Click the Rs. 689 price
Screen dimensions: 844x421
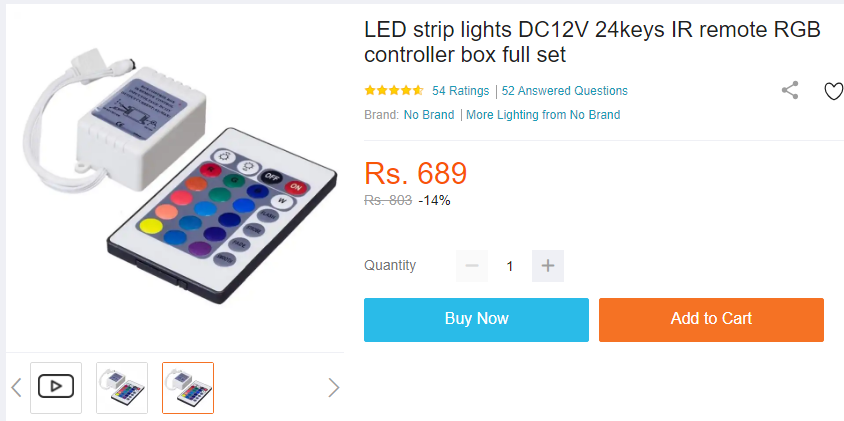tap(416, 173)
